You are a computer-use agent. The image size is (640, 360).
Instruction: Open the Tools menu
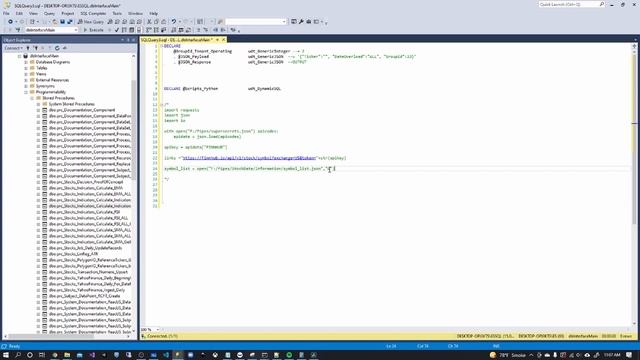pyautogui.click(x=117, y=13)
